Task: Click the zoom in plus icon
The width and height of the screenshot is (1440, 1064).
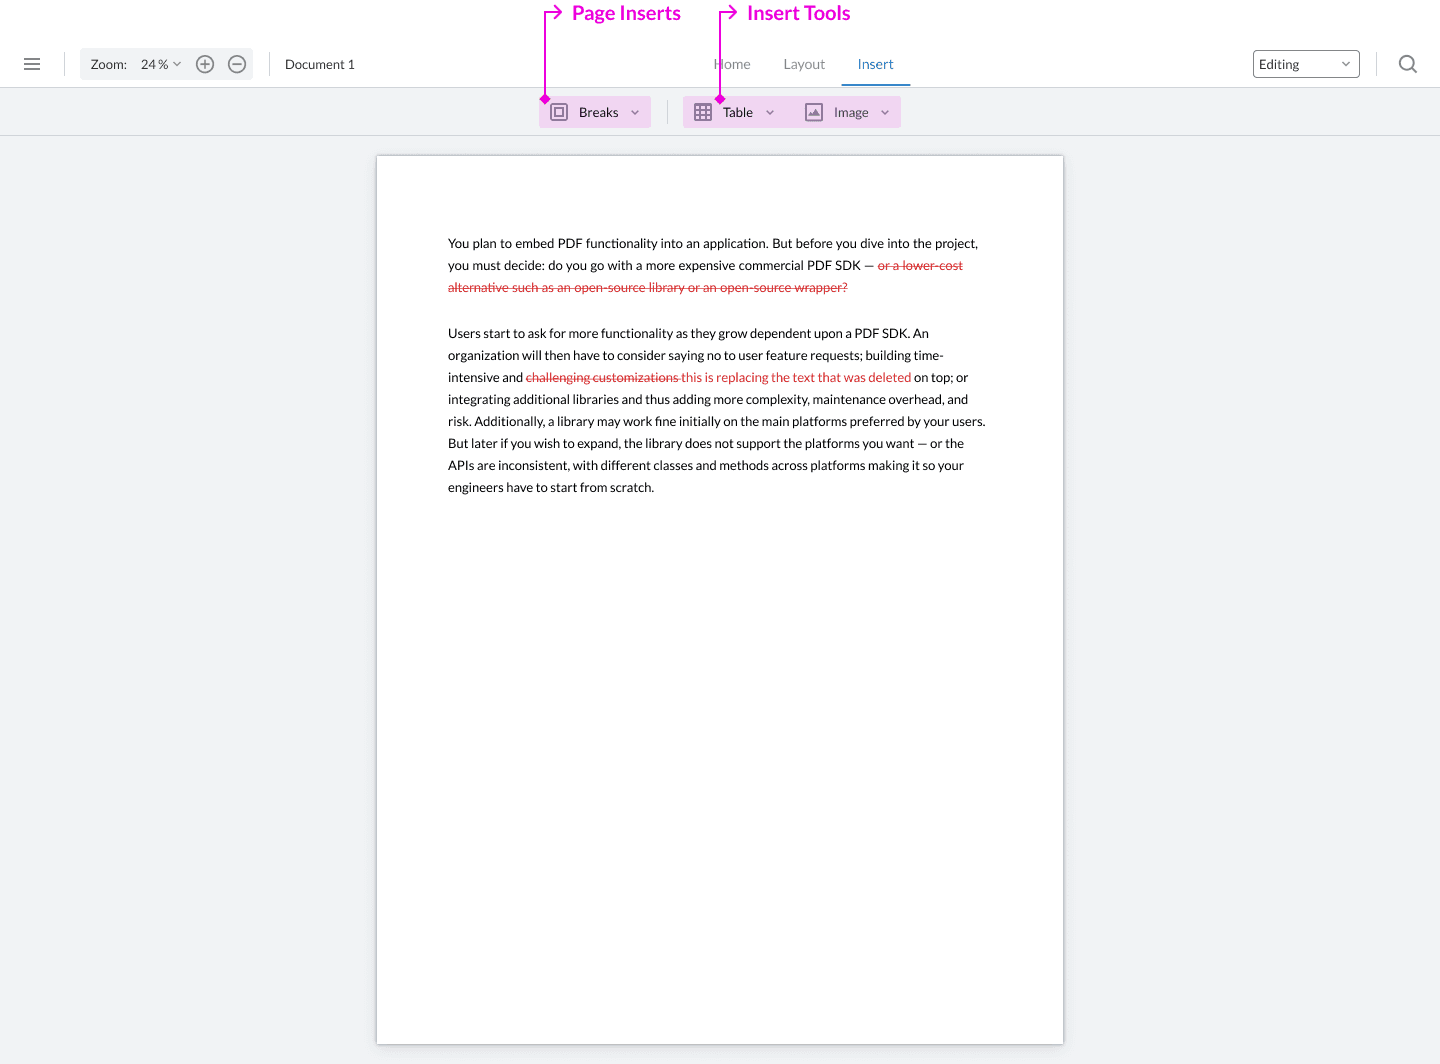Action: [205, 63]
